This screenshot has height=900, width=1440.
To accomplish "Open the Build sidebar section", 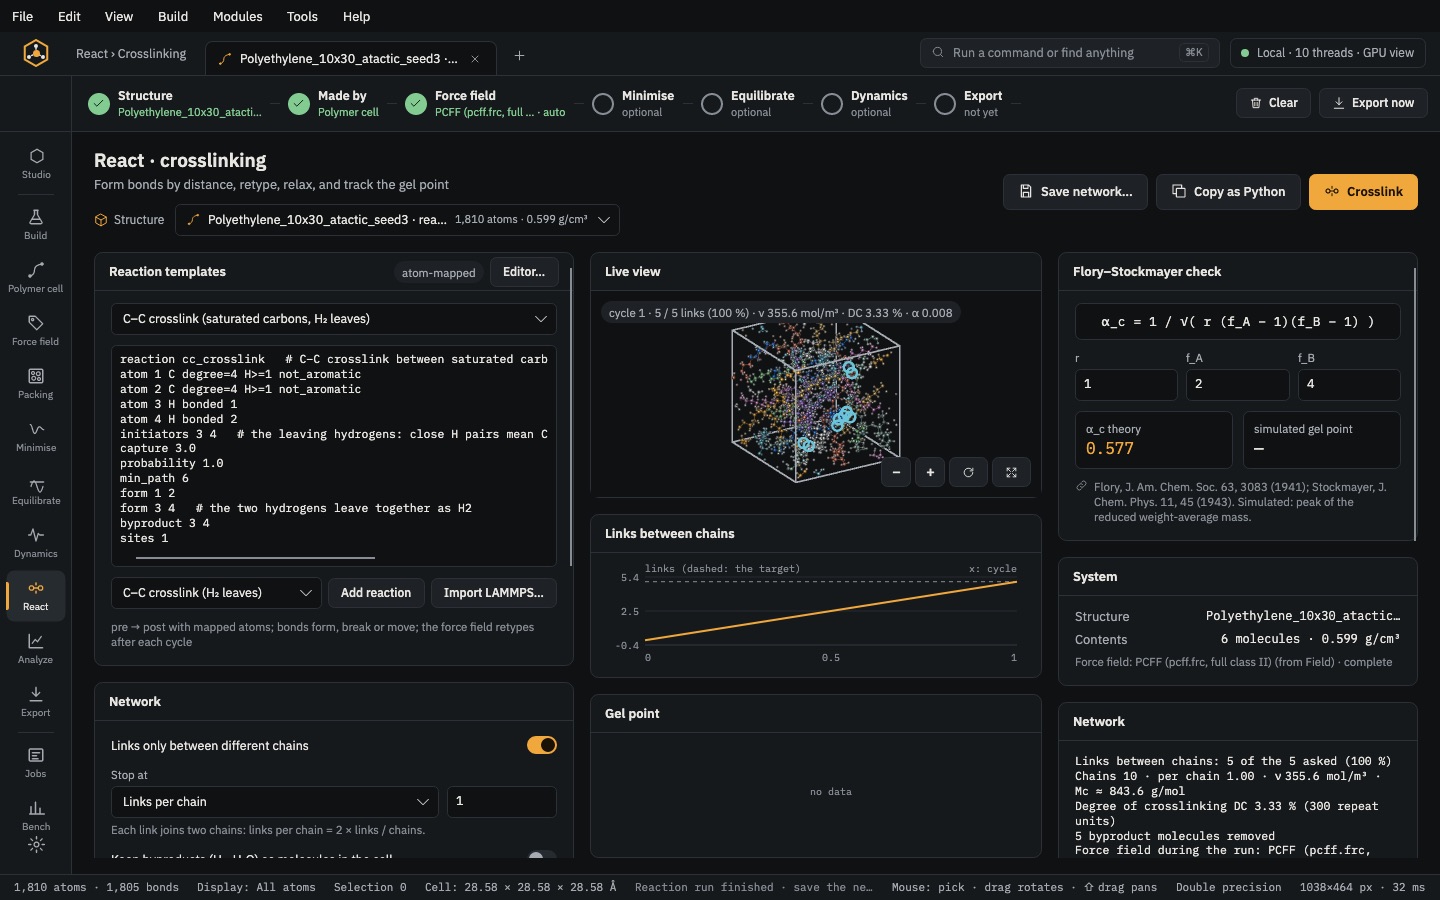I will tap(36, 224).
